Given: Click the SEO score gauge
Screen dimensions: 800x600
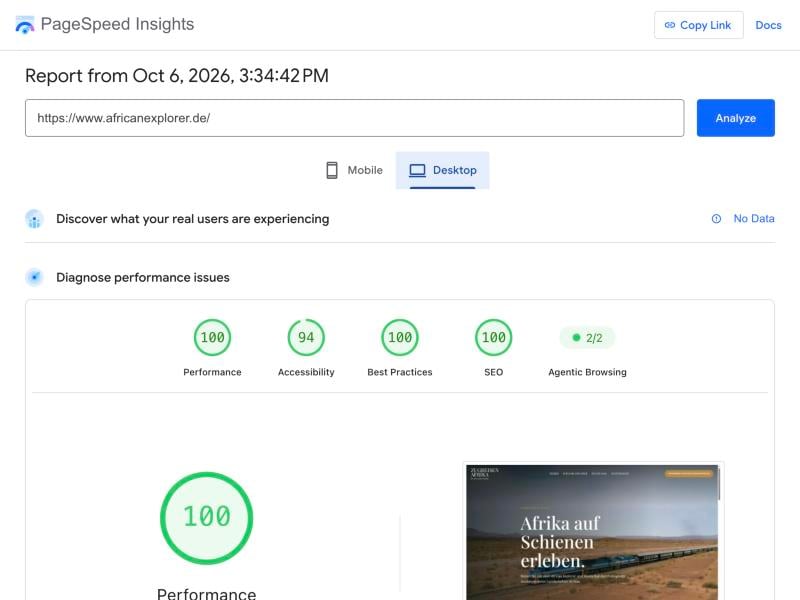Looking at the screenshot, I should pyautogui.click(x=493, y=337).
